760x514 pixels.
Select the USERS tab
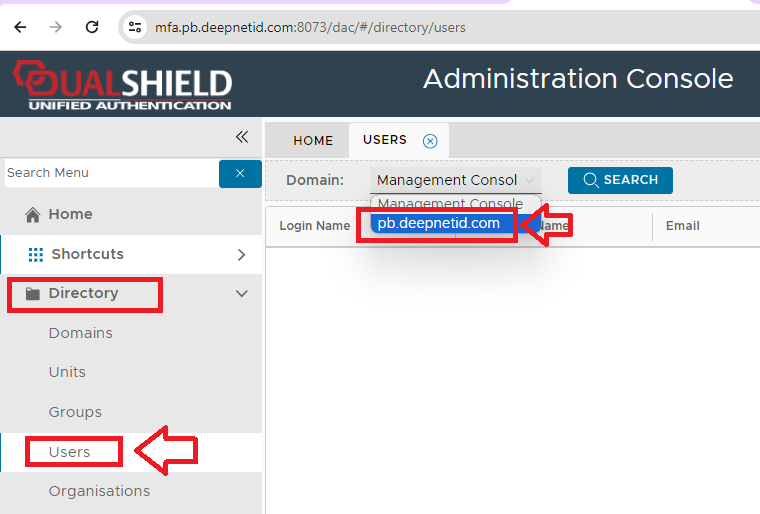[x=385, y=140]
